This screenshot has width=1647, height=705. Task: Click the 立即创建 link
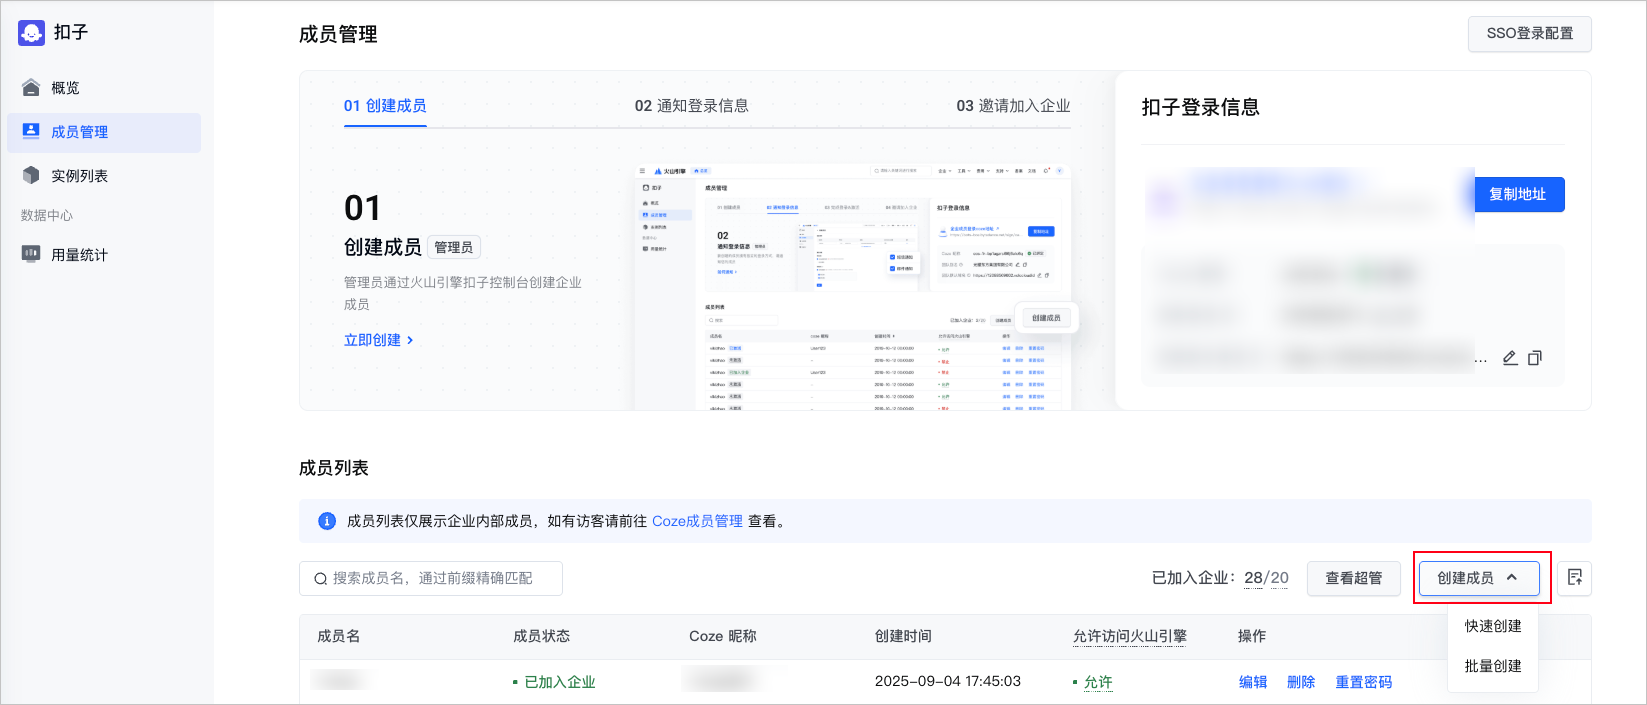(x=379, y=340)
